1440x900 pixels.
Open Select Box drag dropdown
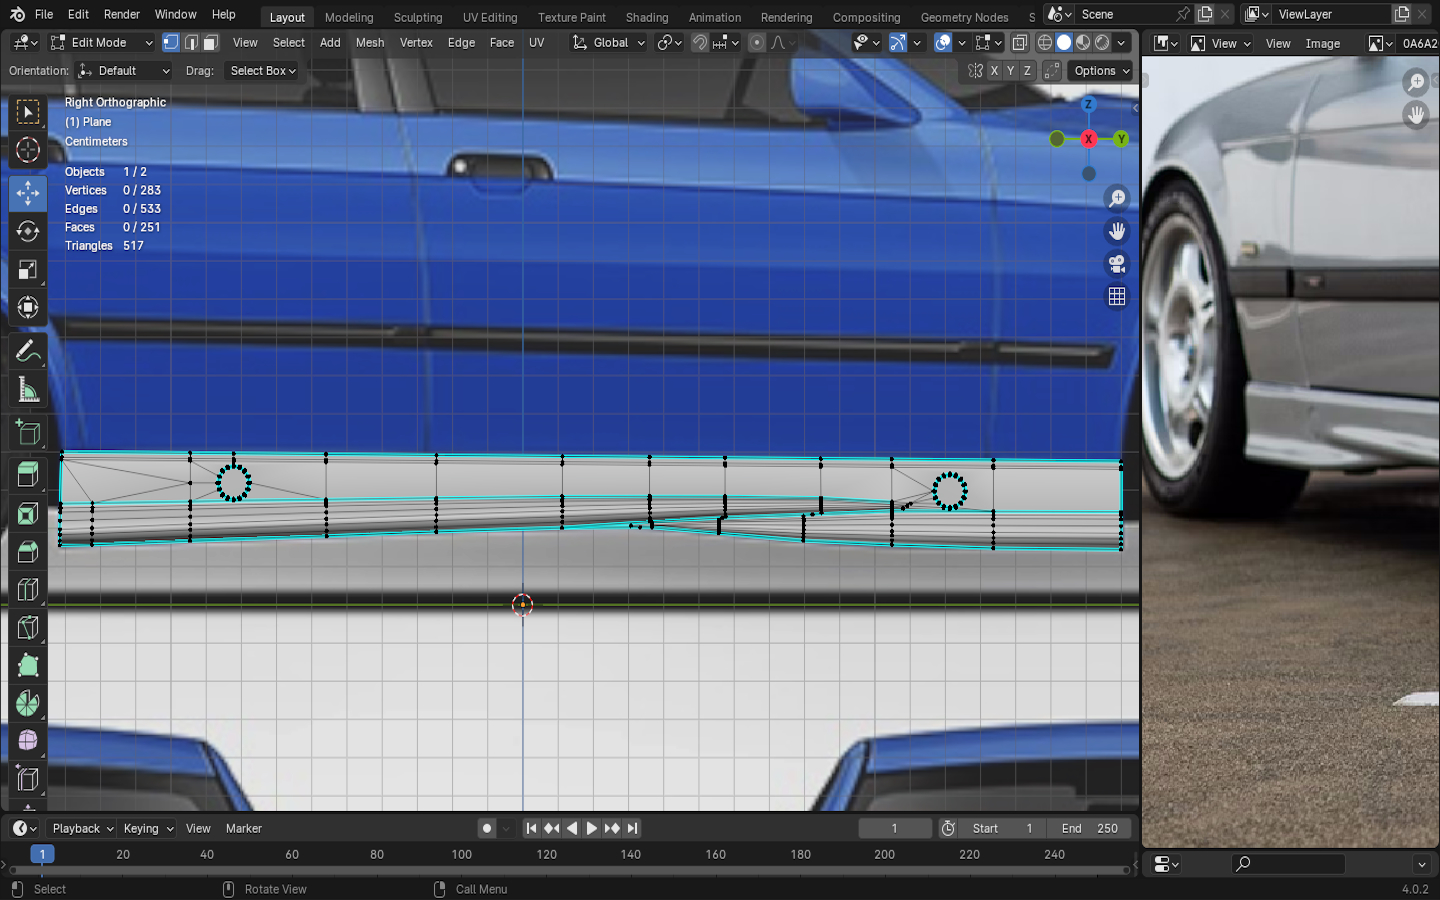pos(262,71)
